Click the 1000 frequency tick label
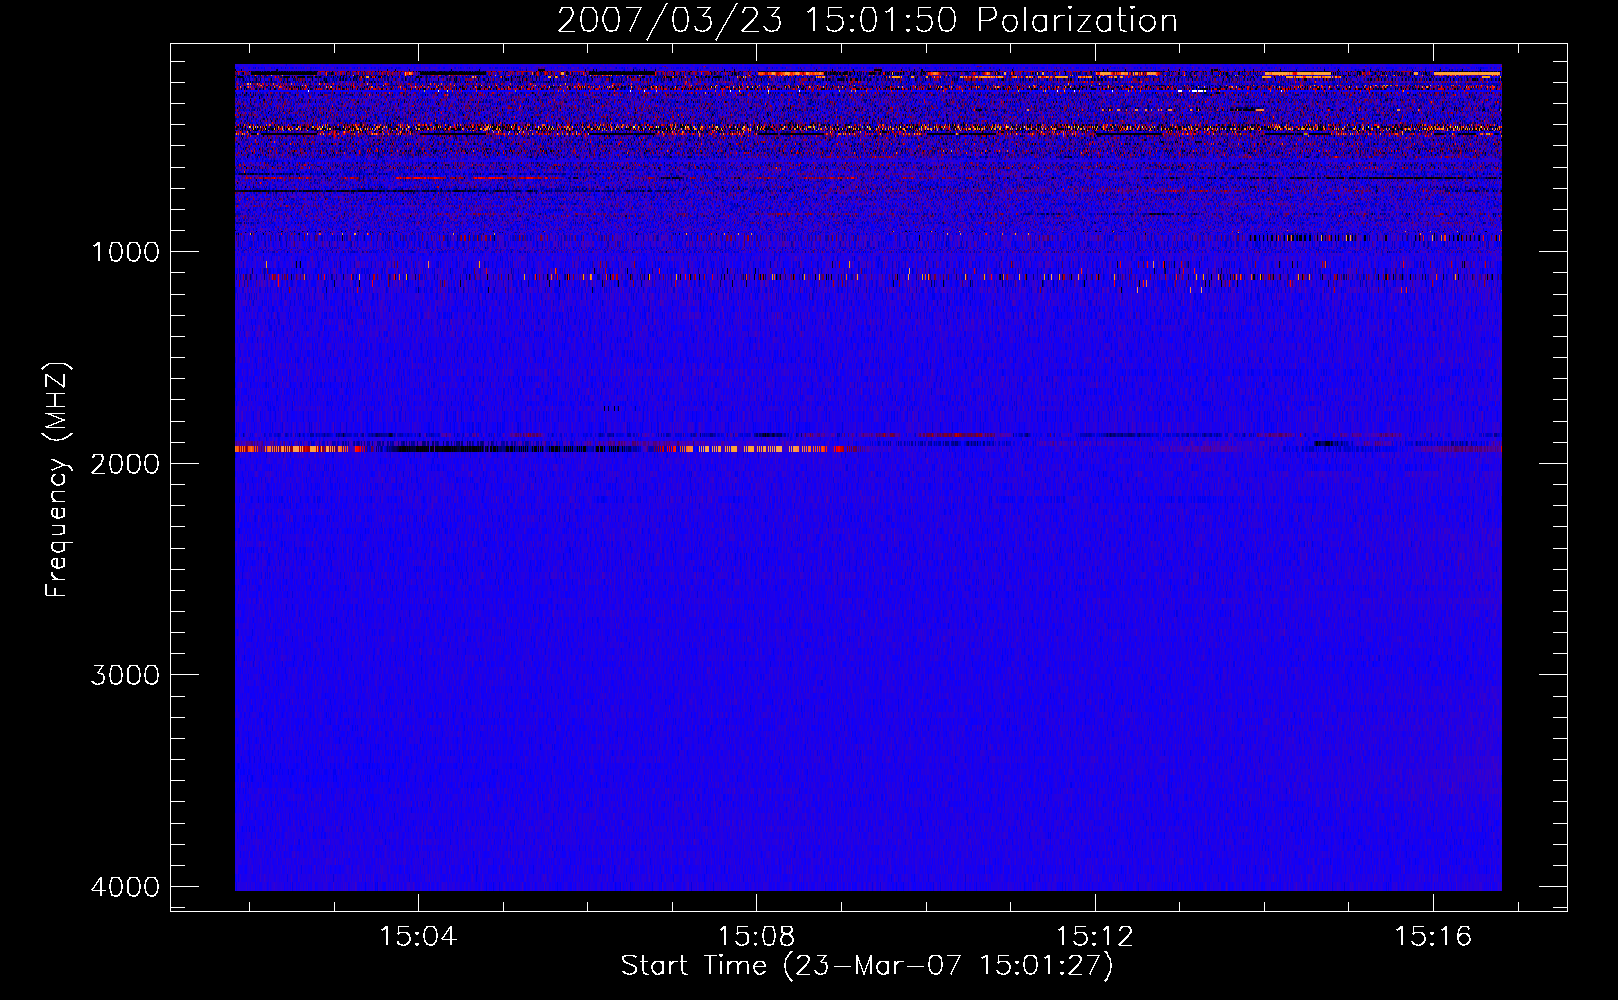 click(125, 252)
